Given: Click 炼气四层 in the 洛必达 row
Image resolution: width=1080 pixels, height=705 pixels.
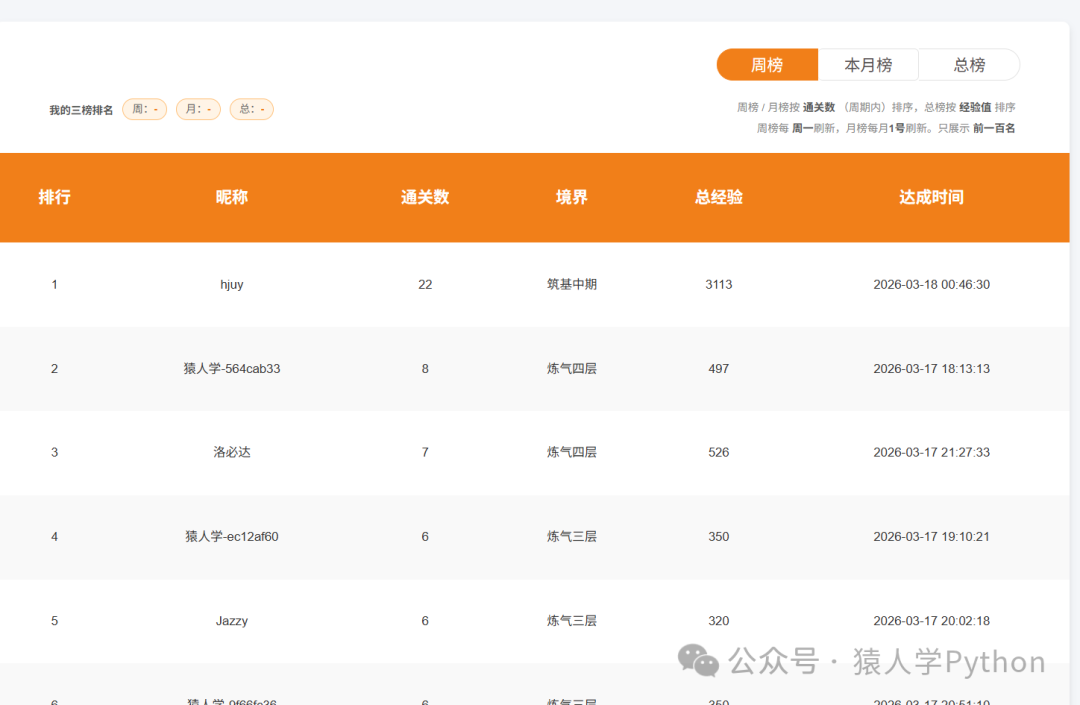Looking at the screenshot, I should 572,452.
